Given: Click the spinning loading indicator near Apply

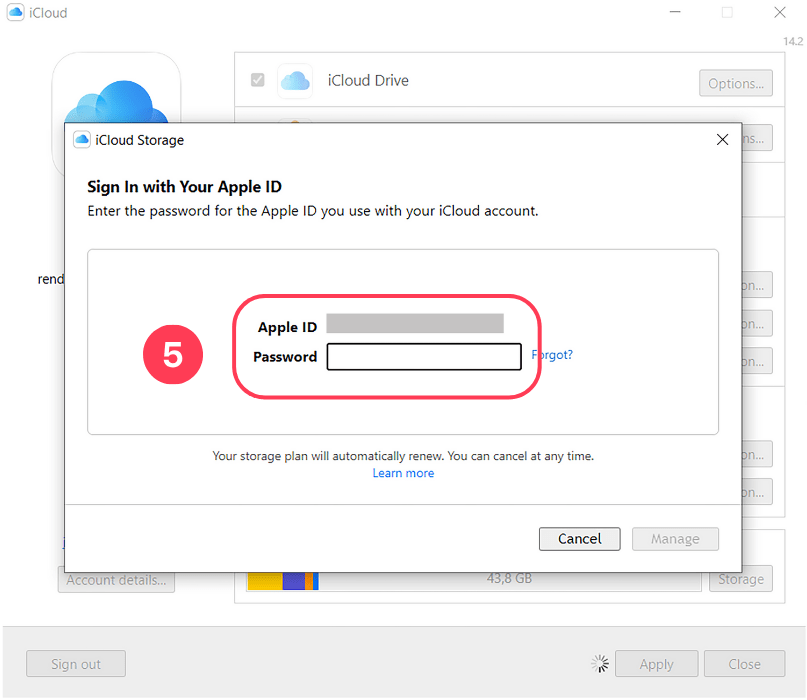Looking at the screenshot, I should point(600,663).
